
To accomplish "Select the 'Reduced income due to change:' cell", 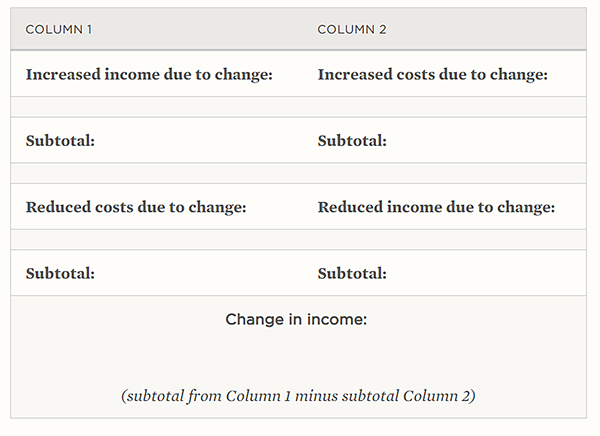I will click(x=436, y=207).
